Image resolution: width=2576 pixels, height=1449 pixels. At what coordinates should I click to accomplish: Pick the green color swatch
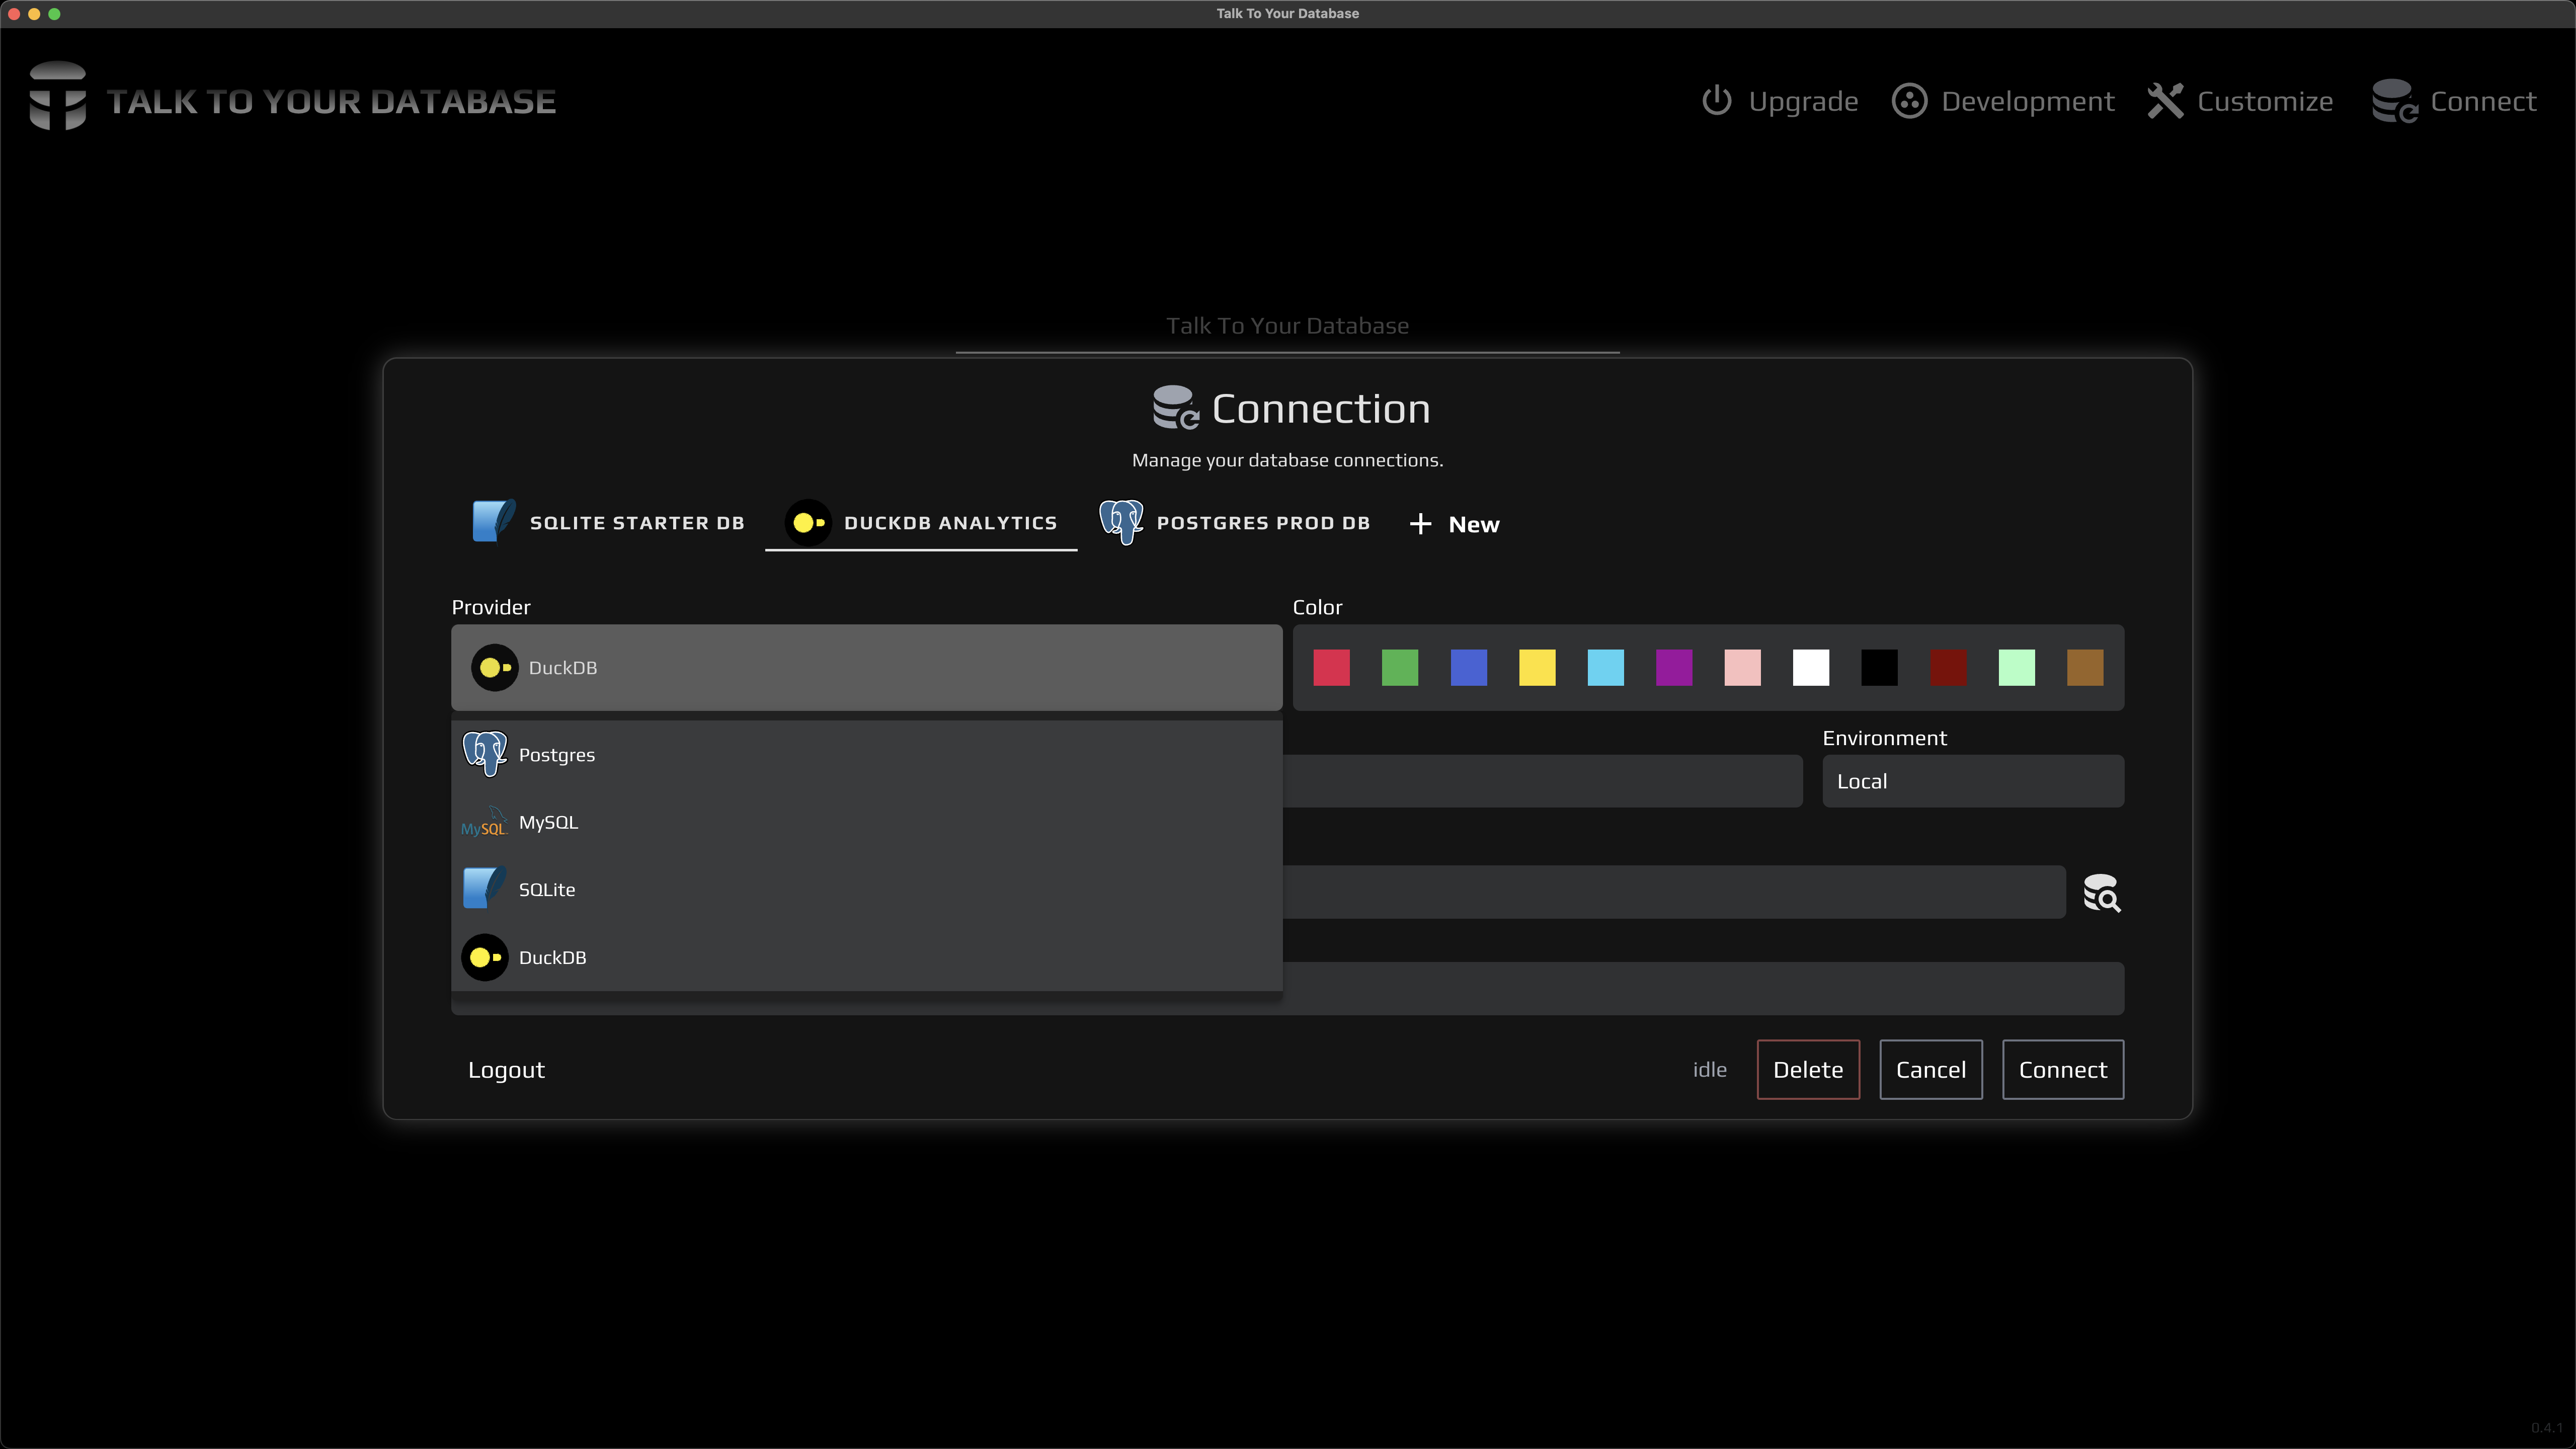click(1399, 667)
